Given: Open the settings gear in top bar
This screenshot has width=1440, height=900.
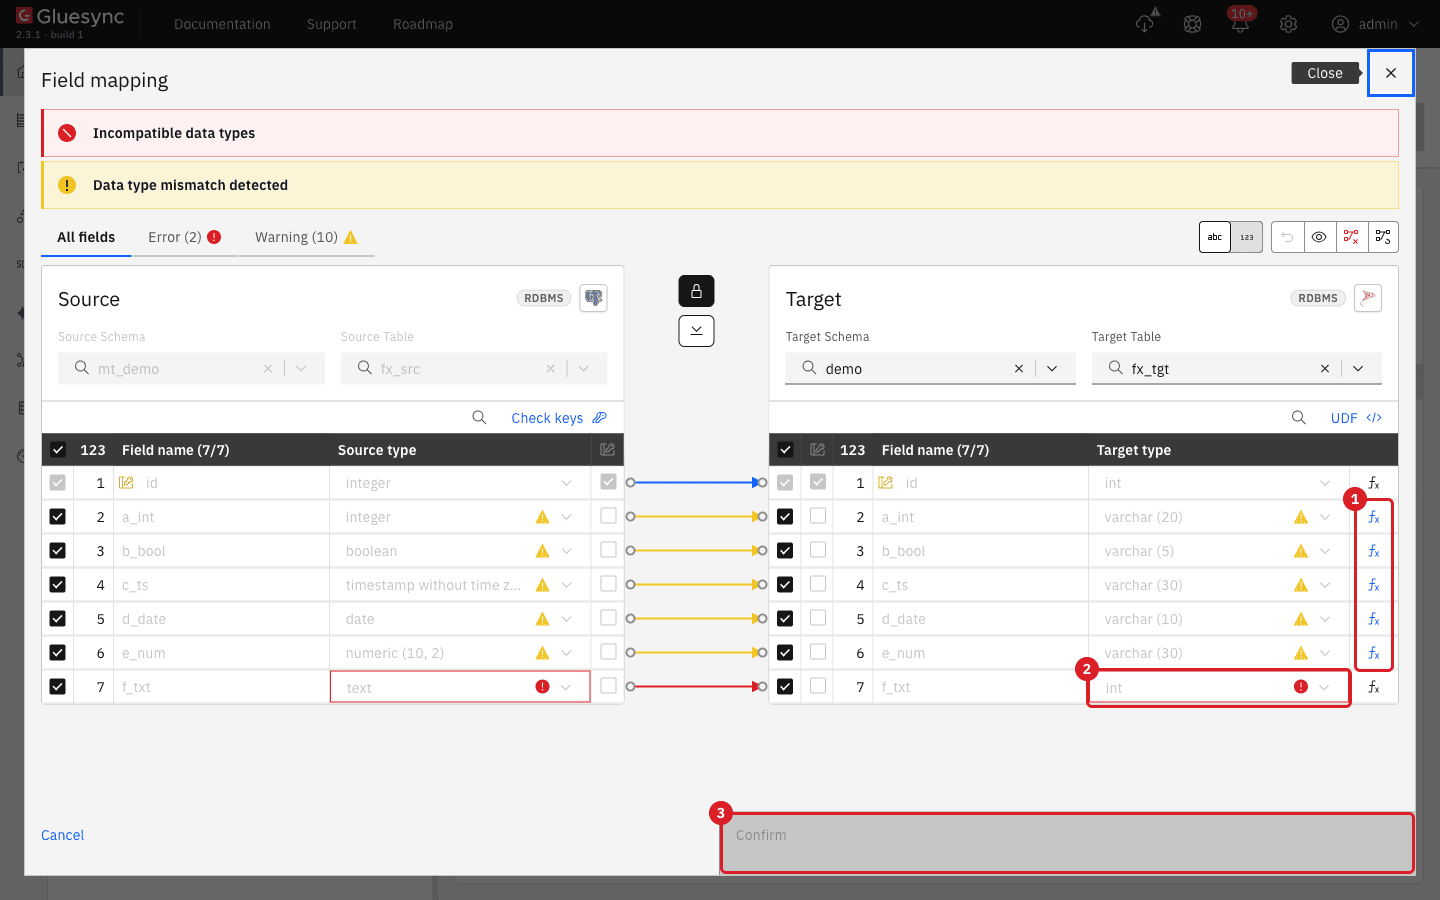Looking at the screenshot, I should pos(1289,24).
